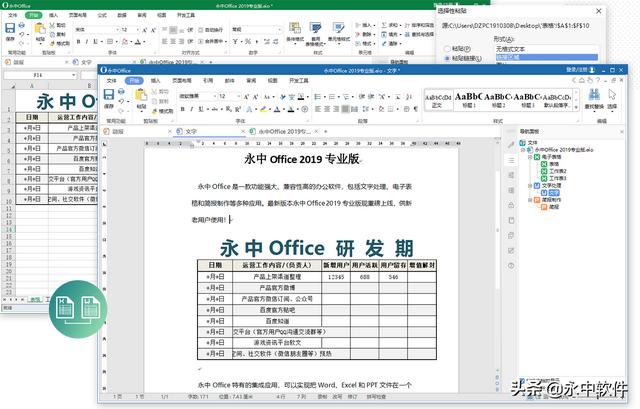The height and width of the screenshot is (409, 640).
Task: Select the 粘贴链接 radio button in paste dialog
Action: (x=447, y=58)
